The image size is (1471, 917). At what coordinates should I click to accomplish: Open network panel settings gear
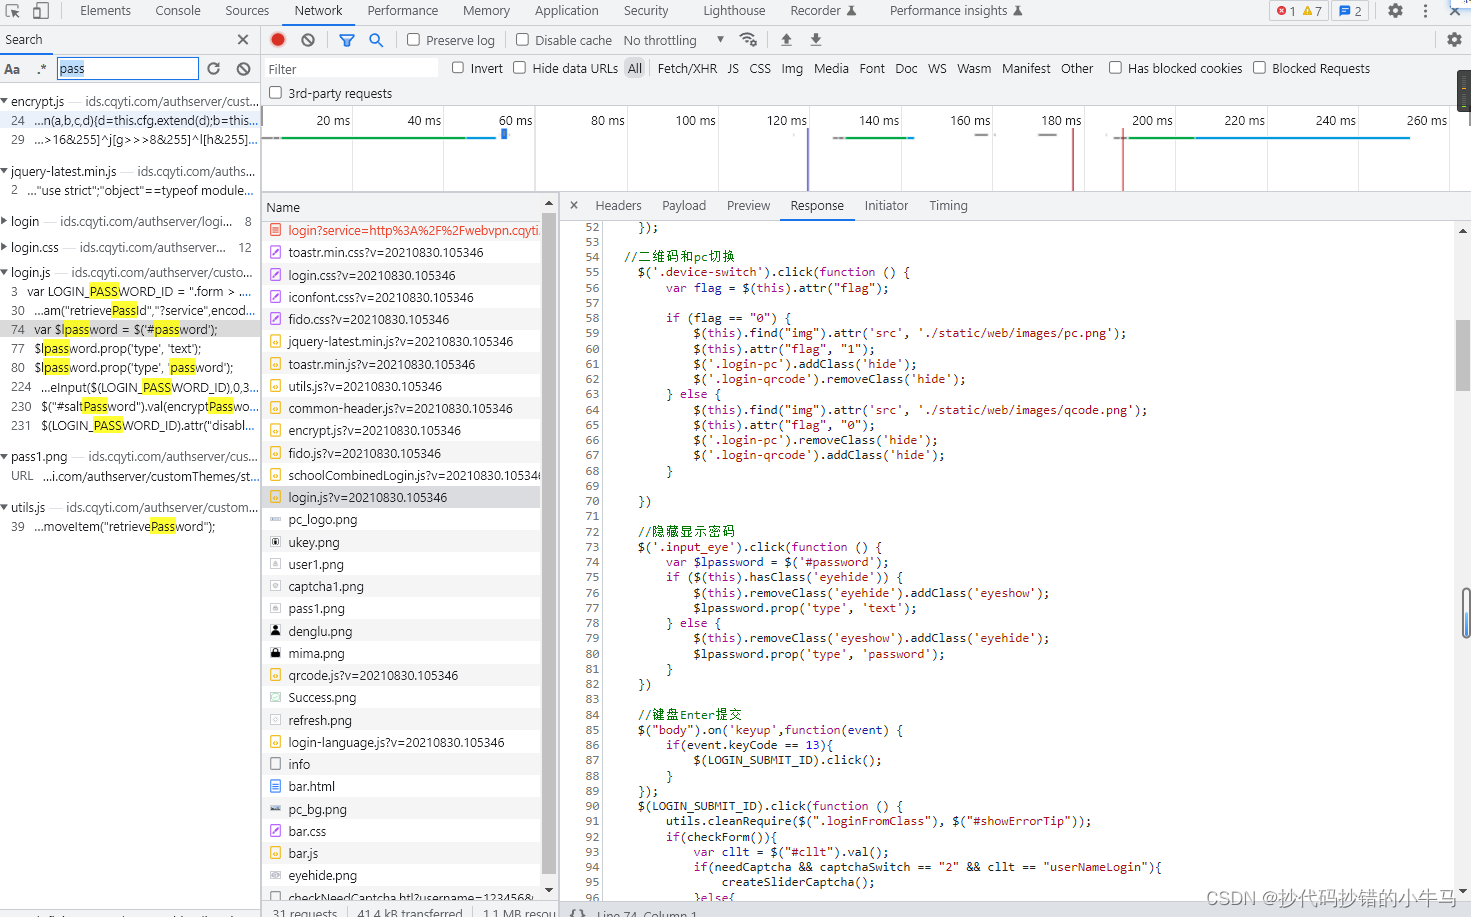point(1454,40)
